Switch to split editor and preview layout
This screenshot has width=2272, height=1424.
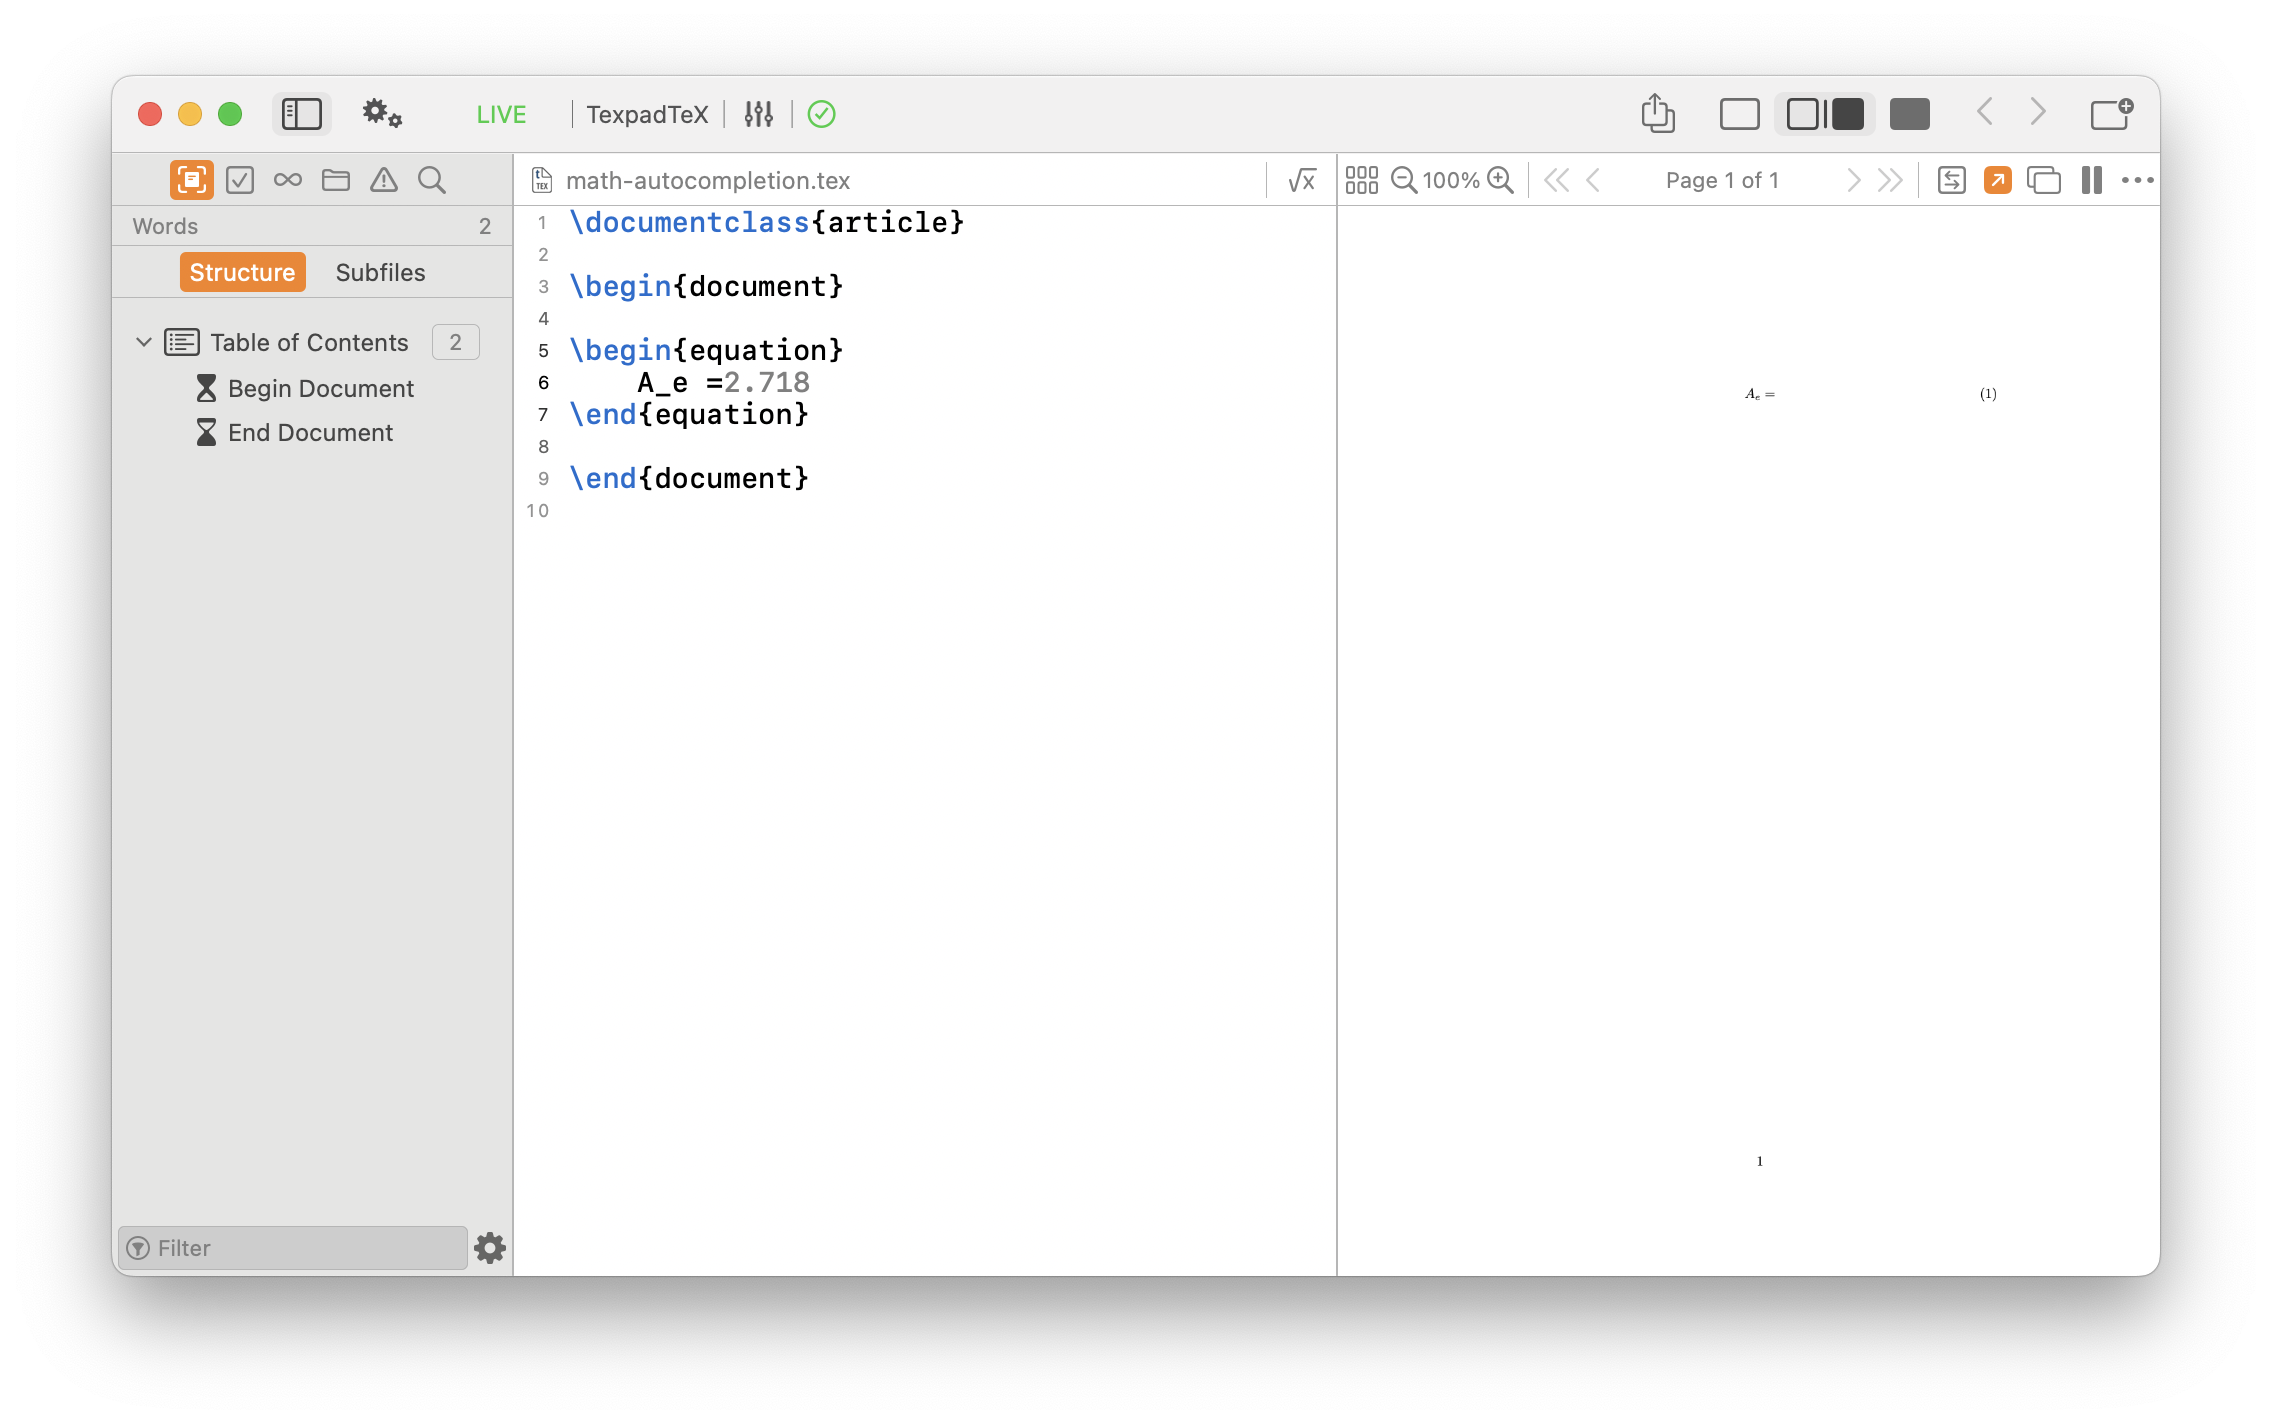(1825, 114)
